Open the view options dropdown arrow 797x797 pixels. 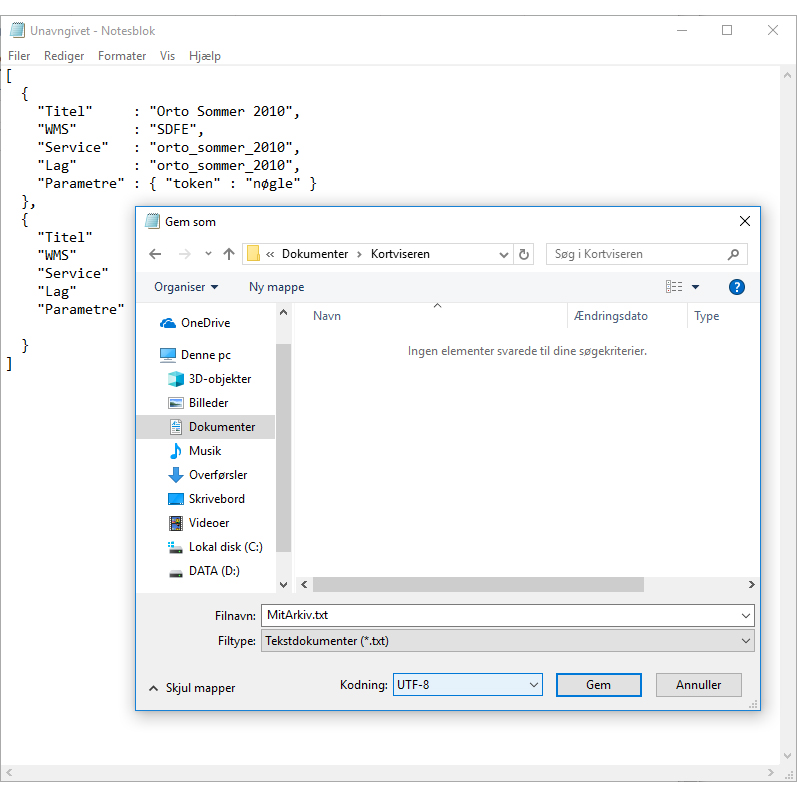(x=696, y=288)
